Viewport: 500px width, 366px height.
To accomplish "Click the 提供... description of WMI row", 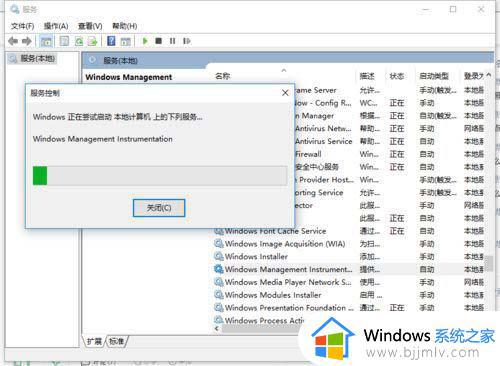I will tap(369, 269).
